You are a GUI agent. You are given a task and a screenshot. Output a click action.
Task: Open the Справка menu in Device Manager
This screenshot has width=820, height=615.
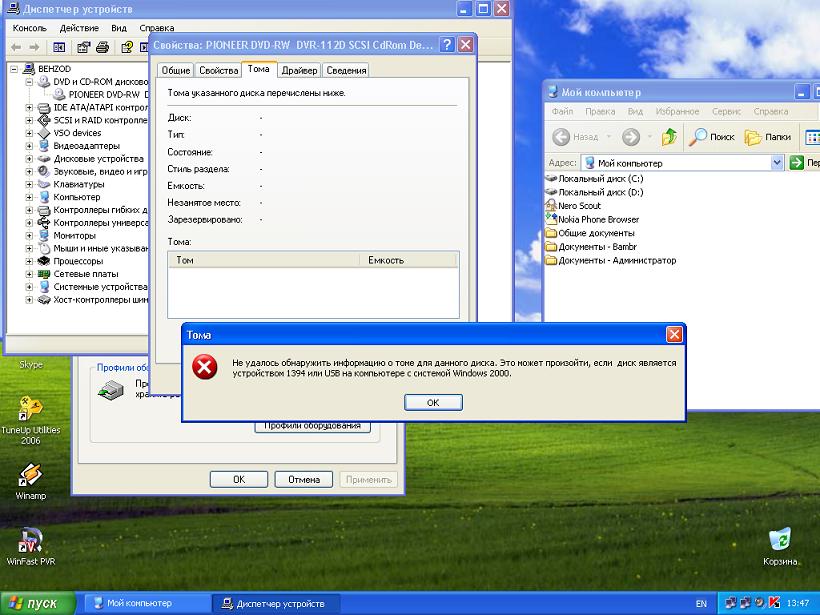tap(157, 28)
